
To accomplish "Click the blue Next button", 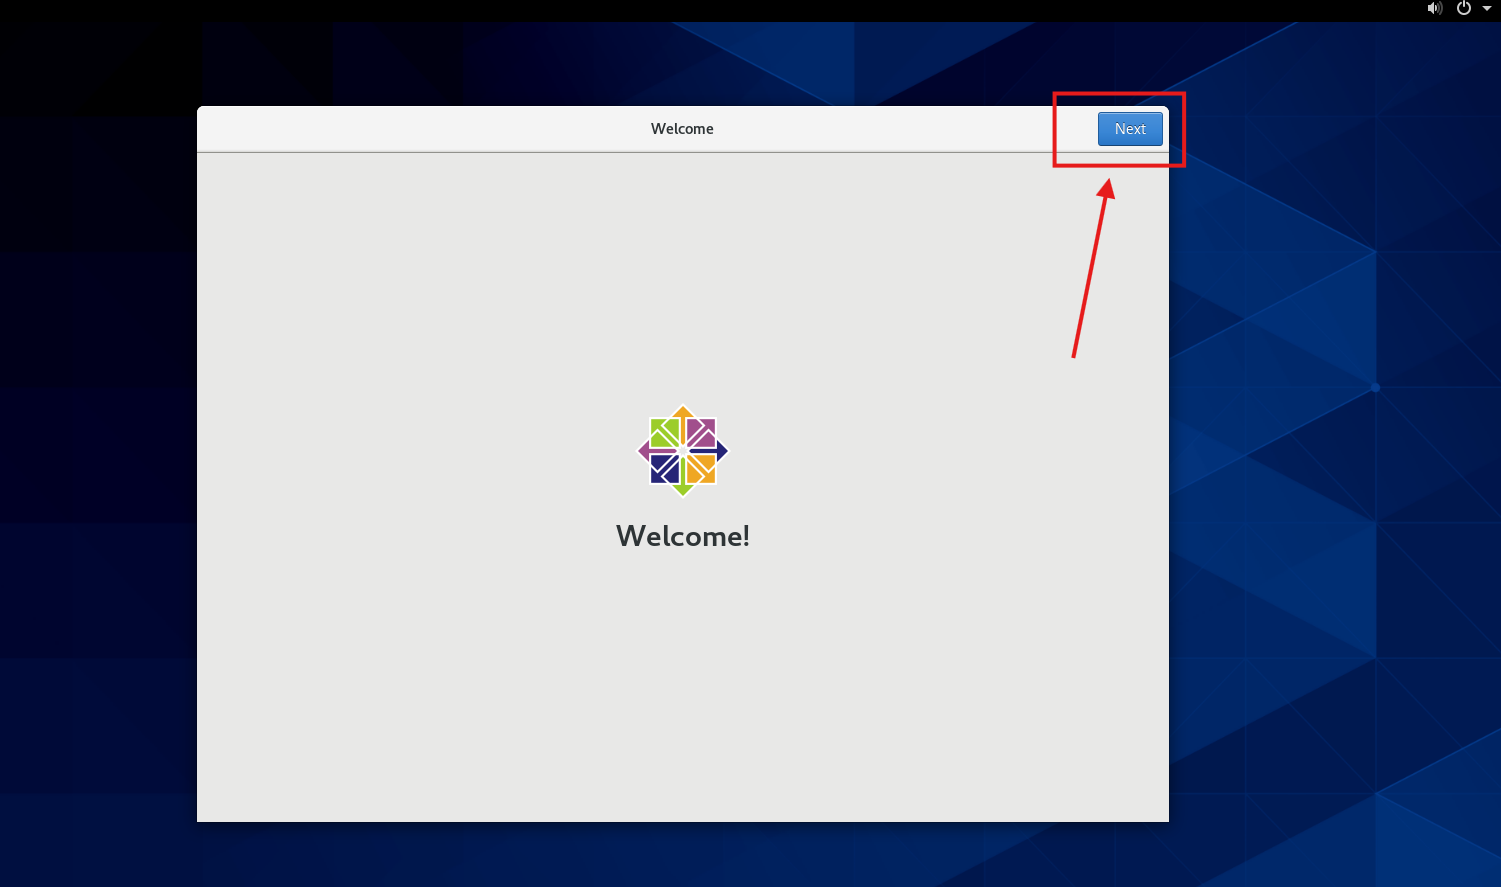I will point(1130,129).
